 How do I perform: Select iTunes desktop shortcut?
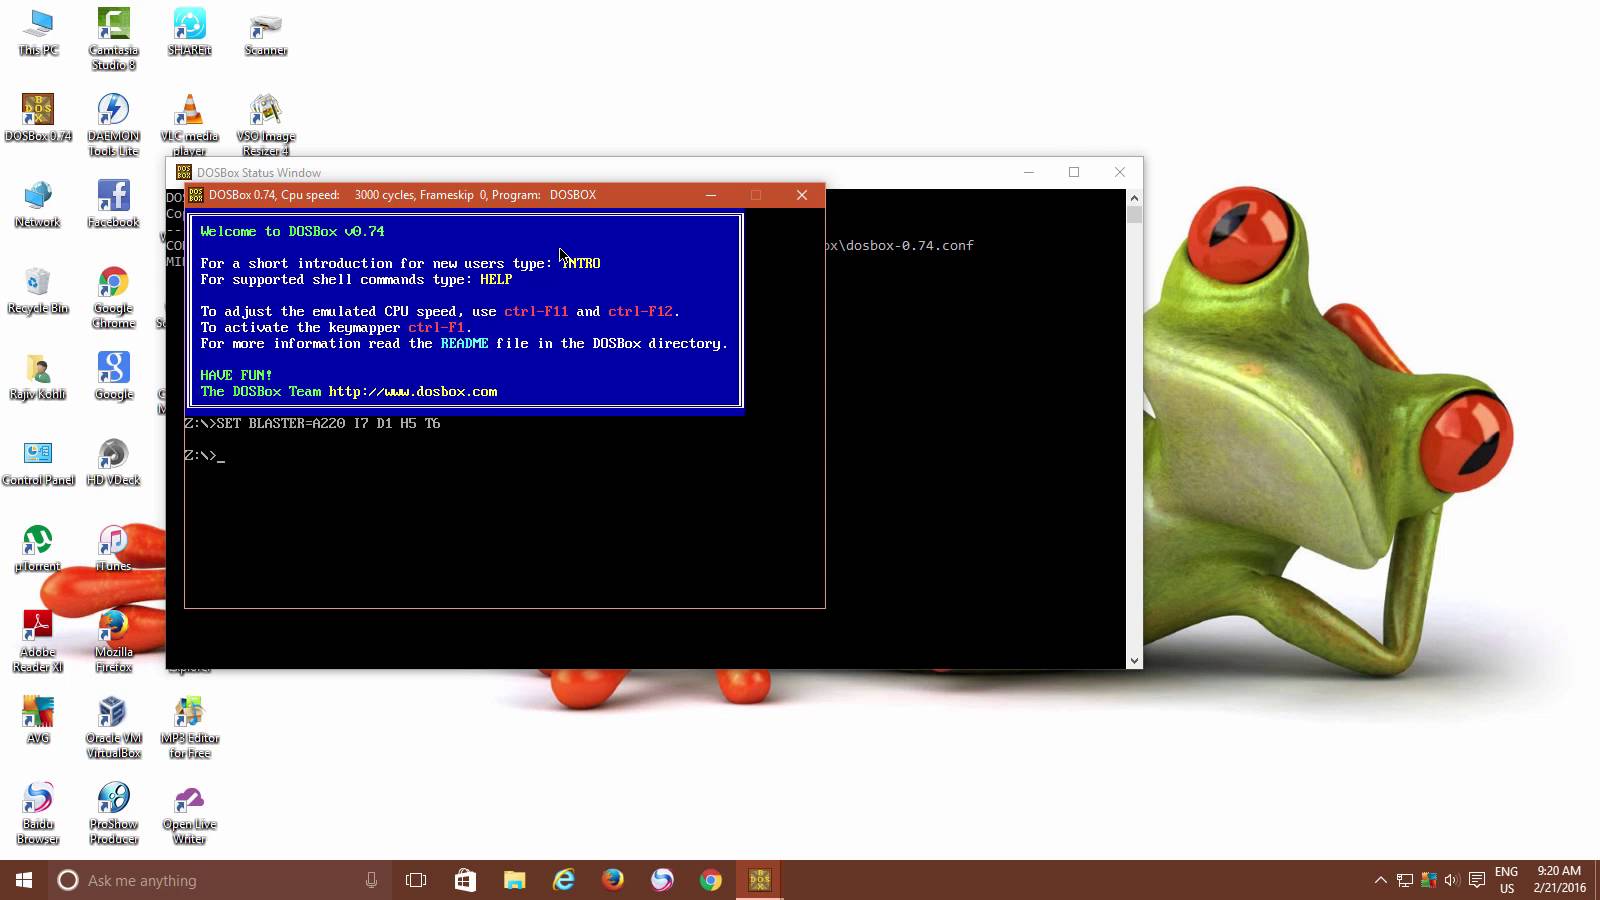pos(113,548)
